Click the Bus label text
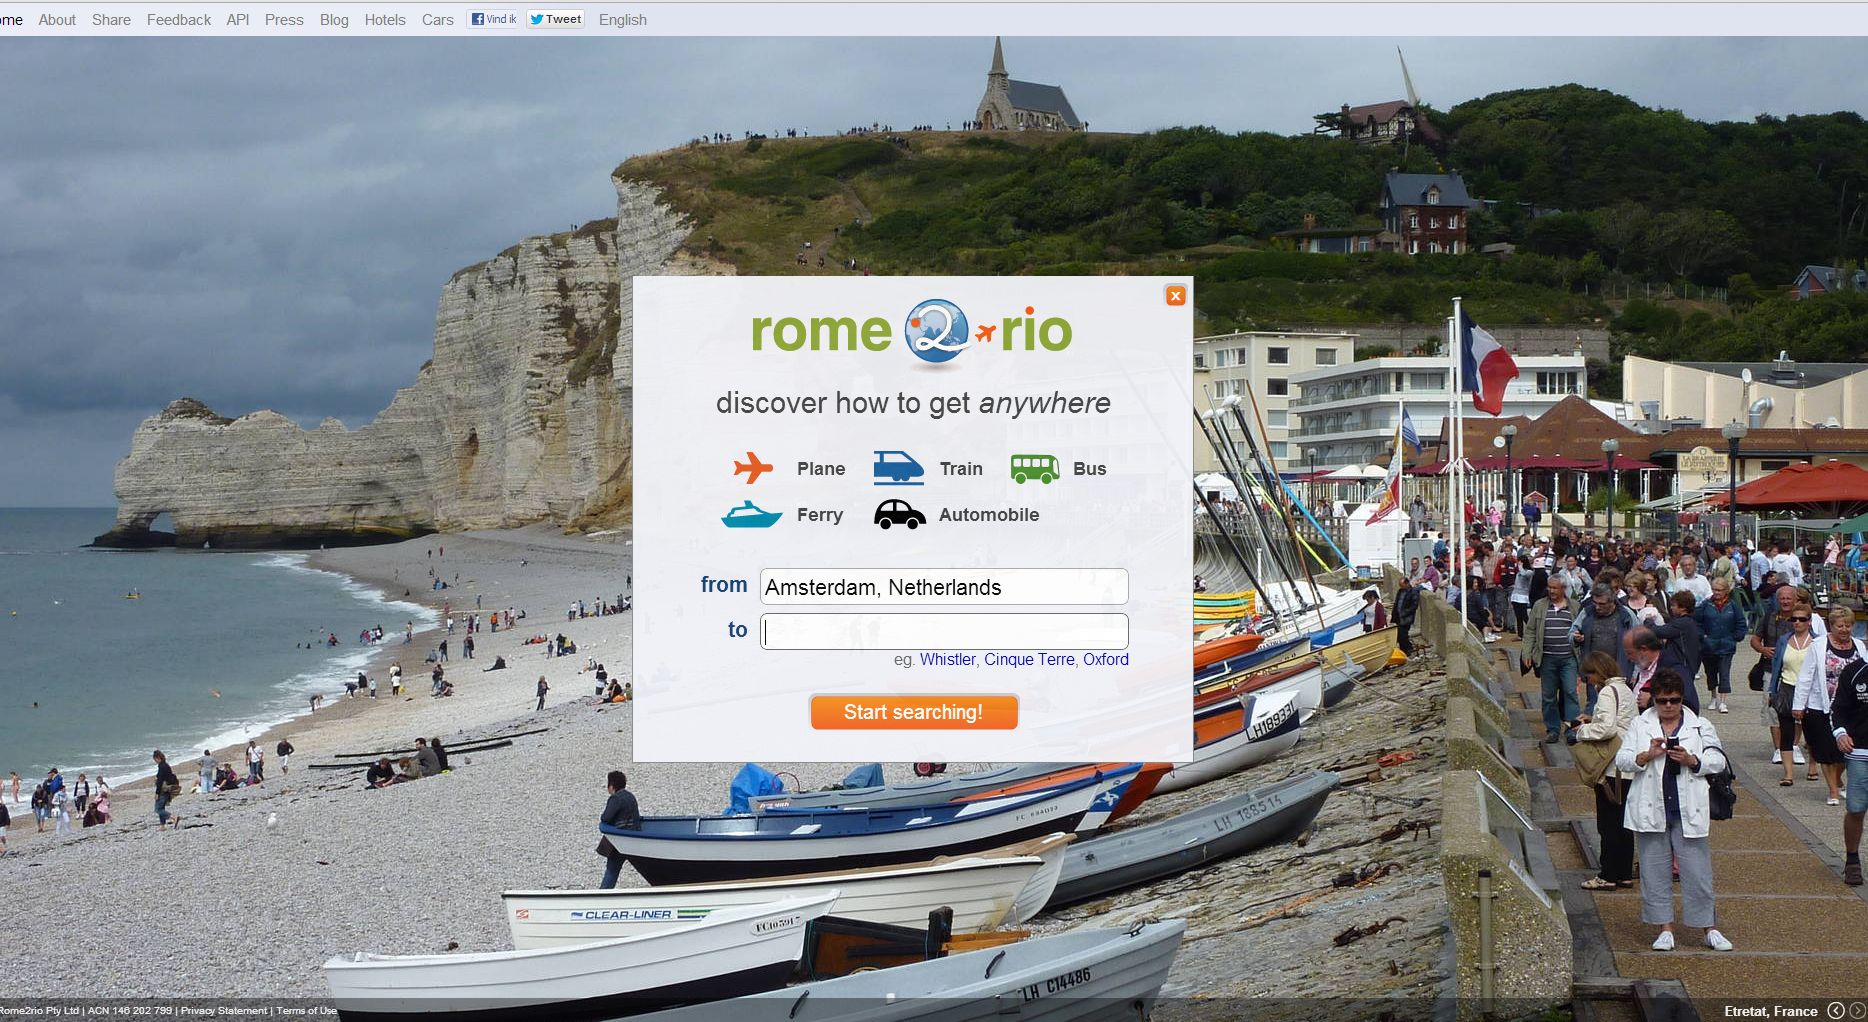This screenshot has width=1868, height=1022. [1090, 469]
